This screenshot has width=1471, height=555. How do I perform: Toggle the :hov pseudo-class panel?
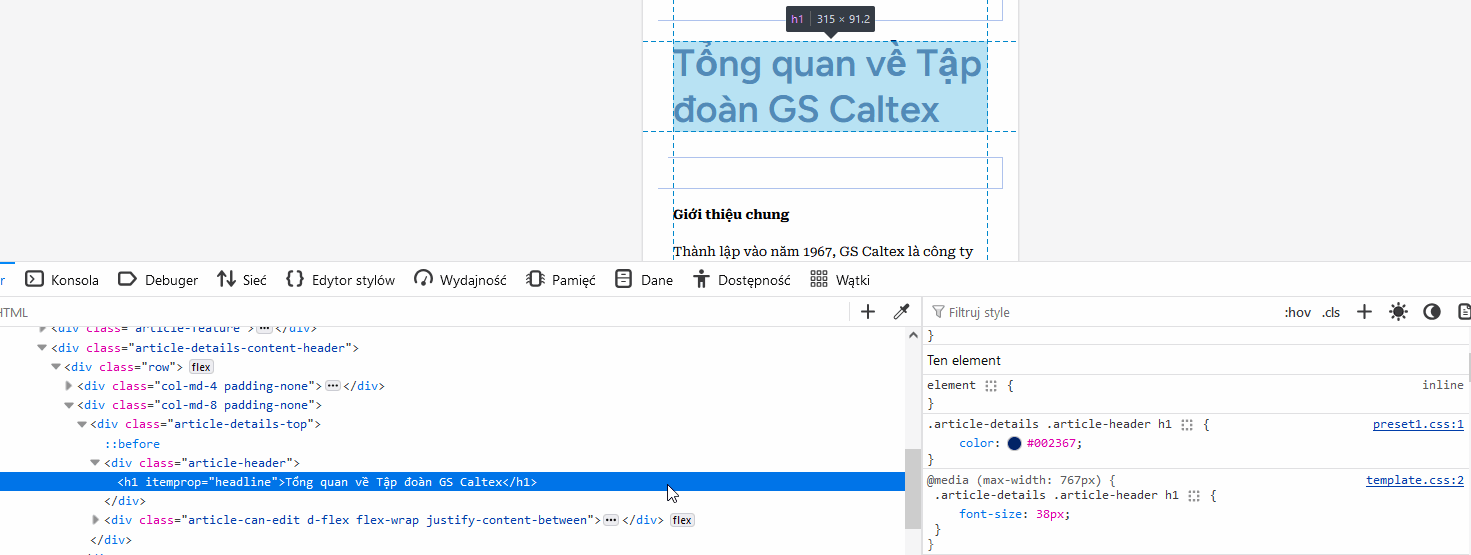coord(1297,313)
